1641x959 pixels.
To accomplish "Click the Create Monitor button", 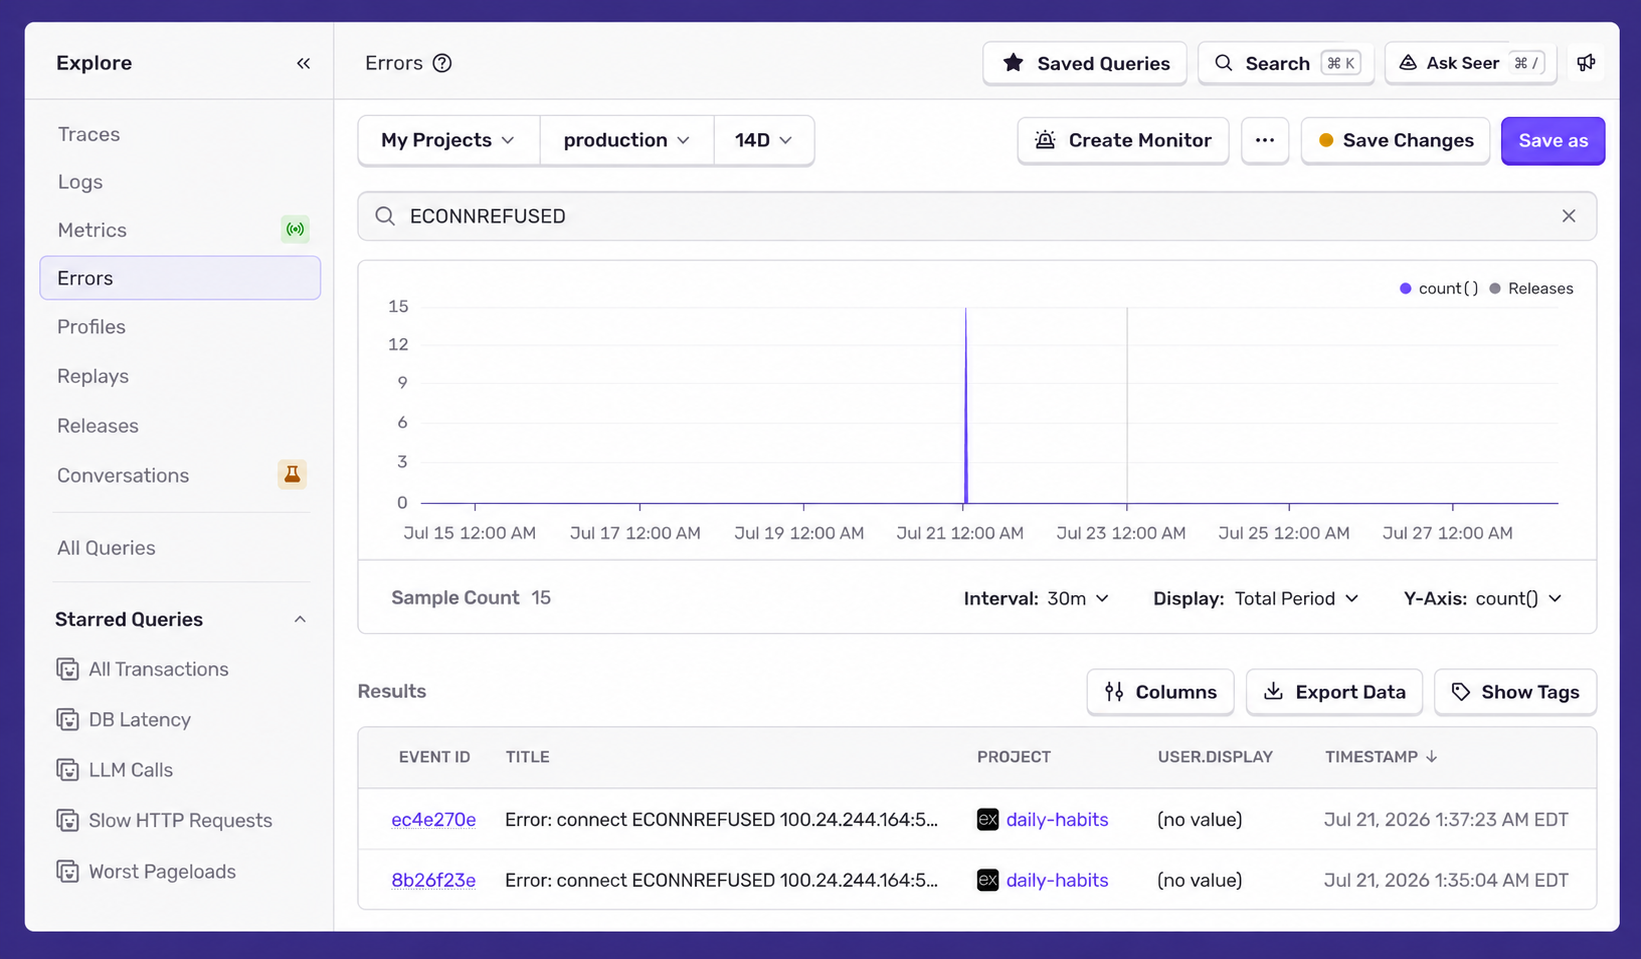I will 1123,140.
